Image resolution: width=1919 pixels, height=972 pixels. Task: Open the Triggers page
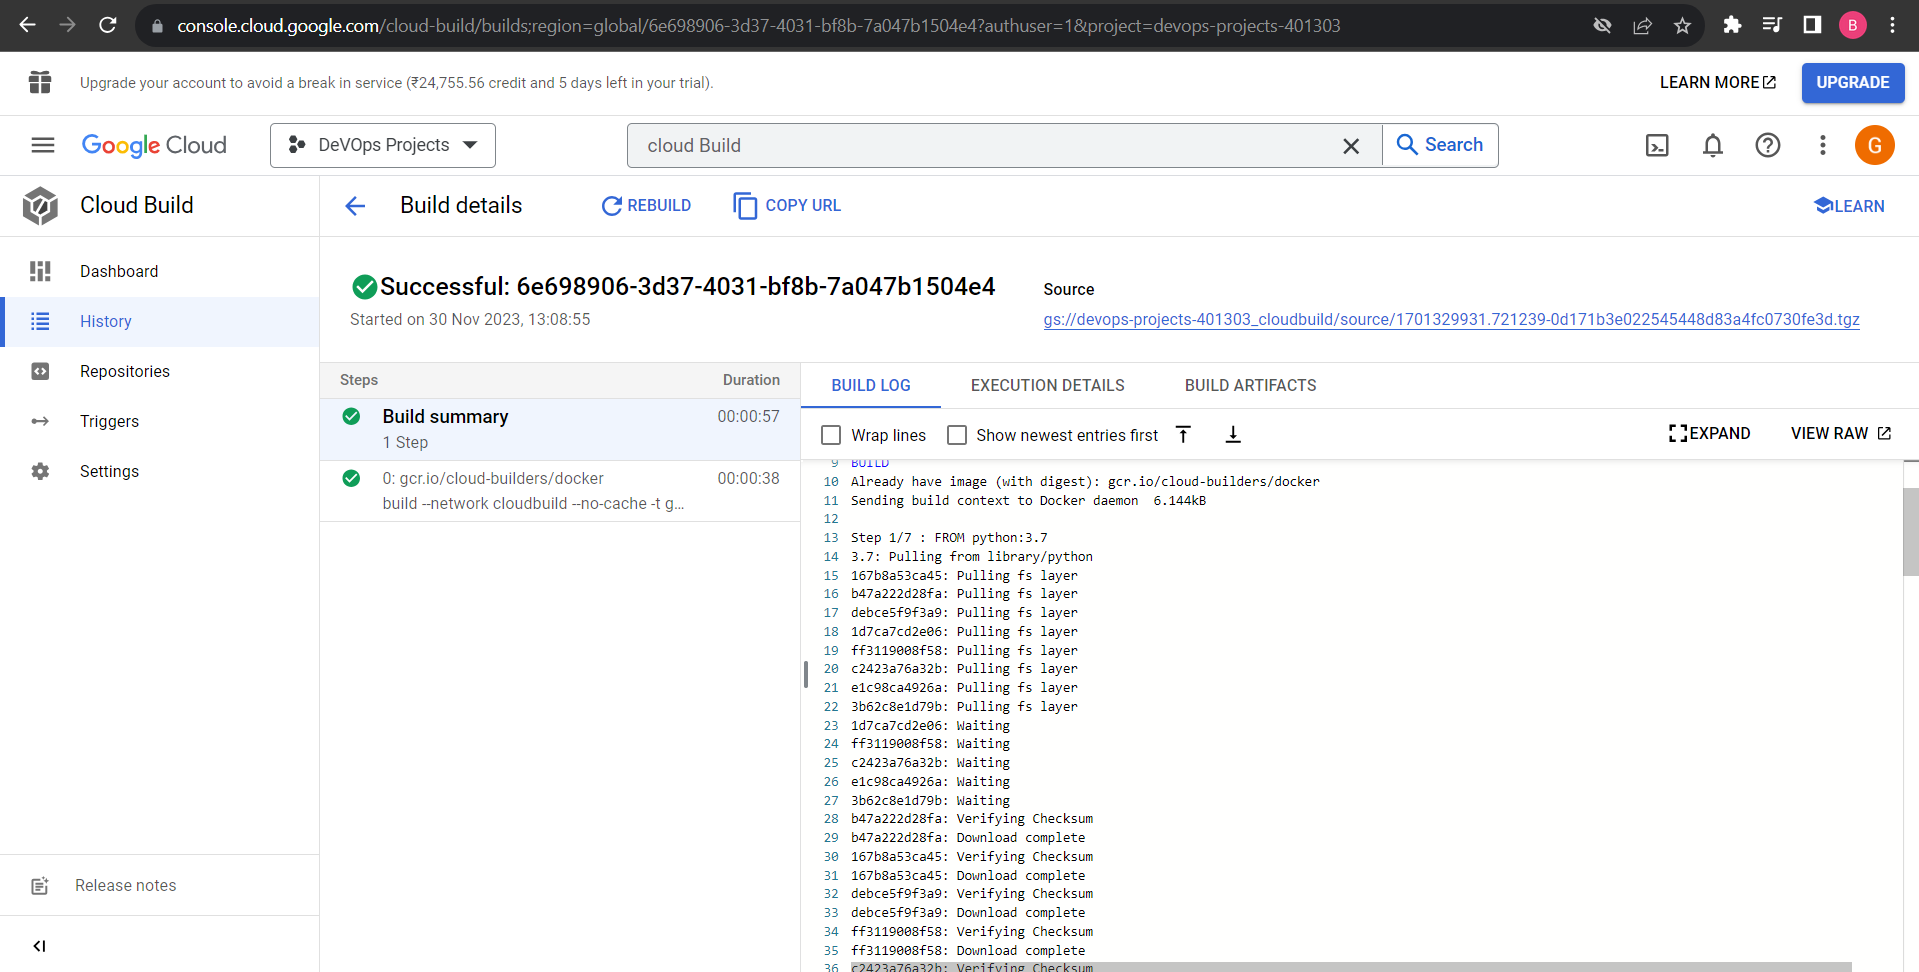160,421
